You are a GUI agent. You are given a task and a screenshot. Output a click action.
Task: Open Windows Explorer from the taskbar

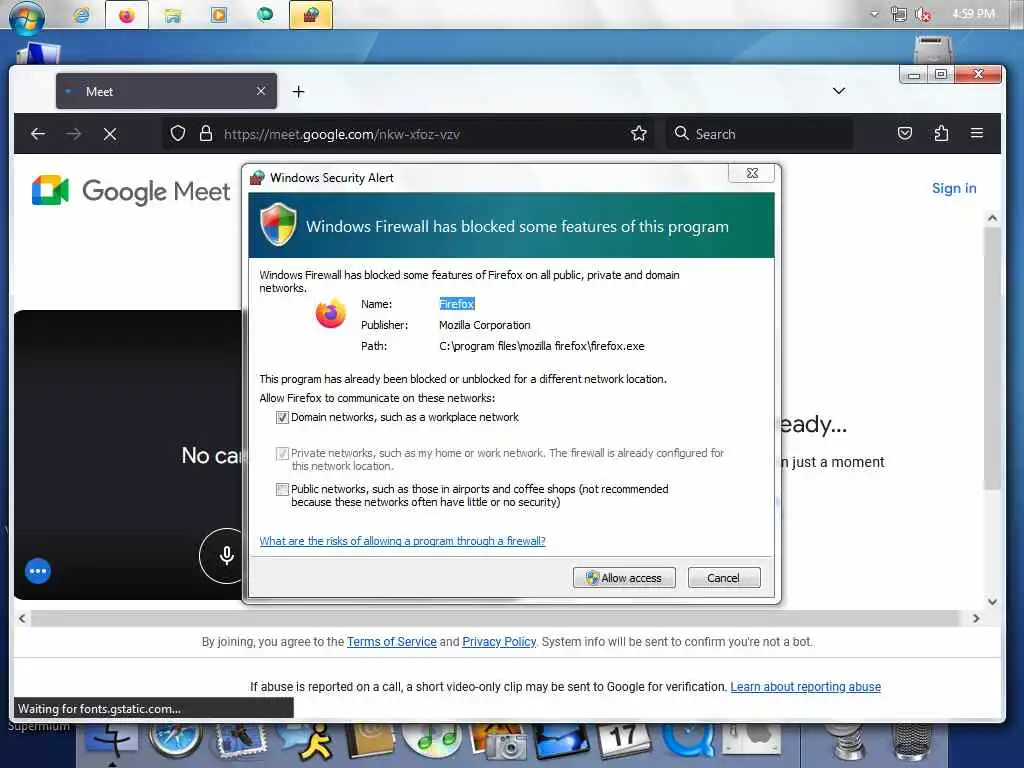click(173, 15)
